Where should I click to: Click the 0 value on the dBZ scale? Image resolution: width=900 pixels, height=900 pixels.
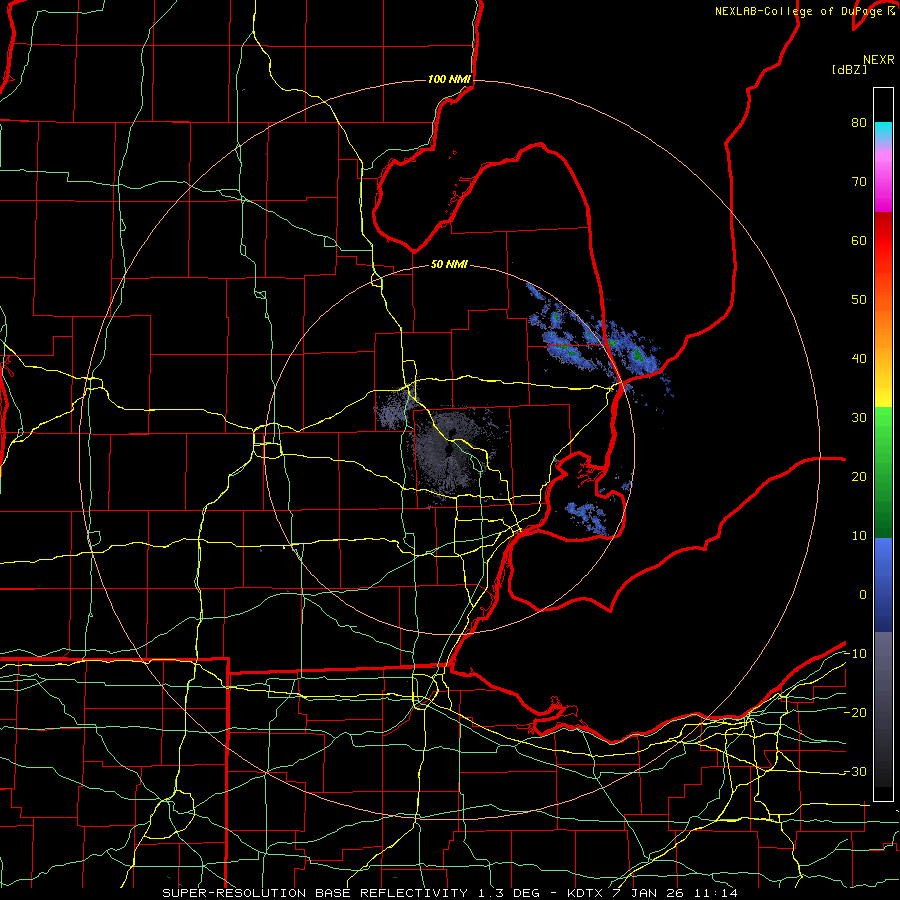(x=863, y=595)
